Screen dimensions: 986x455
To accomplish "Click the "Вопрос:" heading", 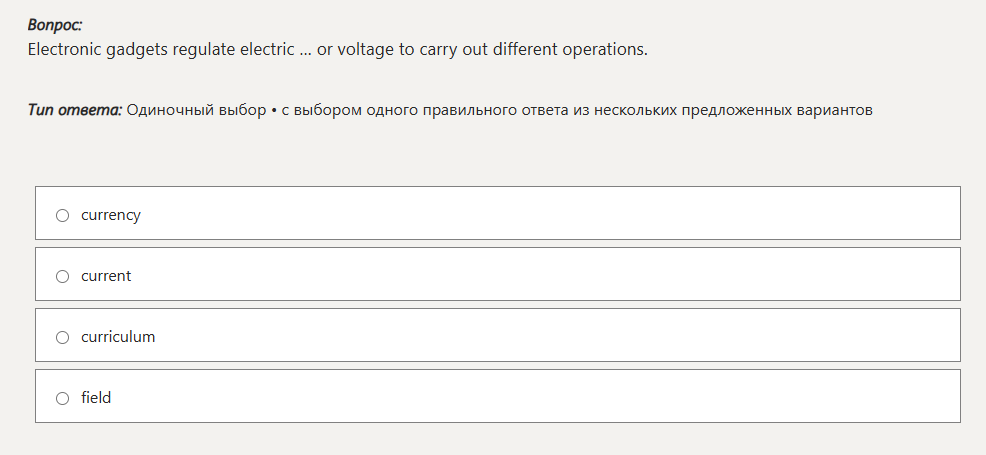I will click(x=55, y=25).
